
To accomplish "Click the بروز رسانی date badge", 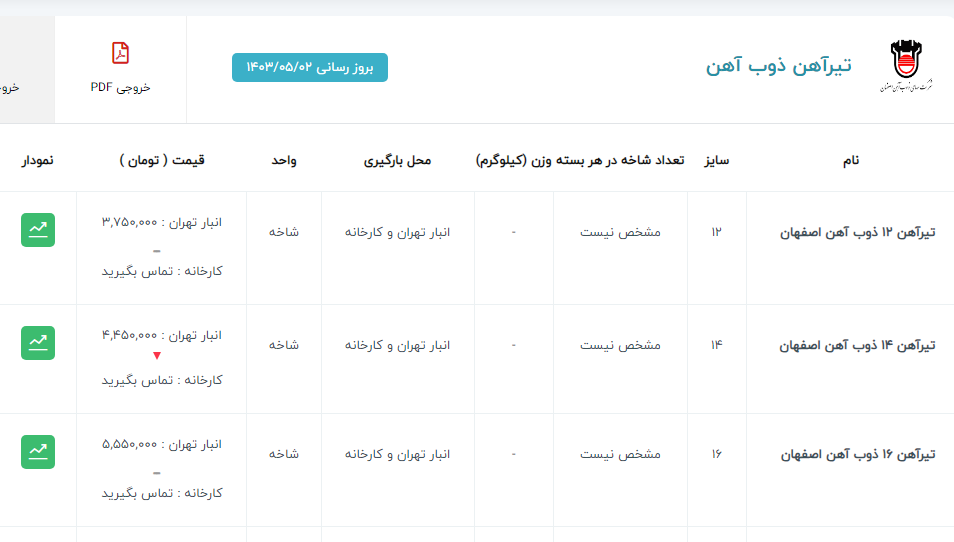I will click(x=310, y=67).
